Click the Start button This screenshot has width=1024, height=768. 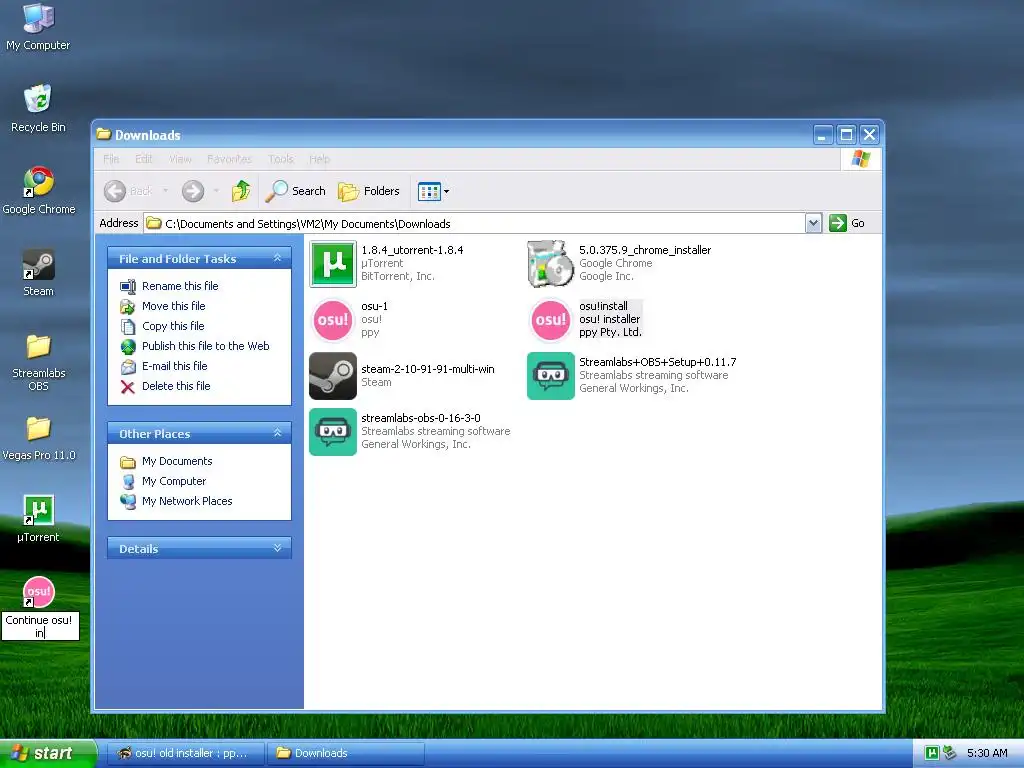(48, 753)
